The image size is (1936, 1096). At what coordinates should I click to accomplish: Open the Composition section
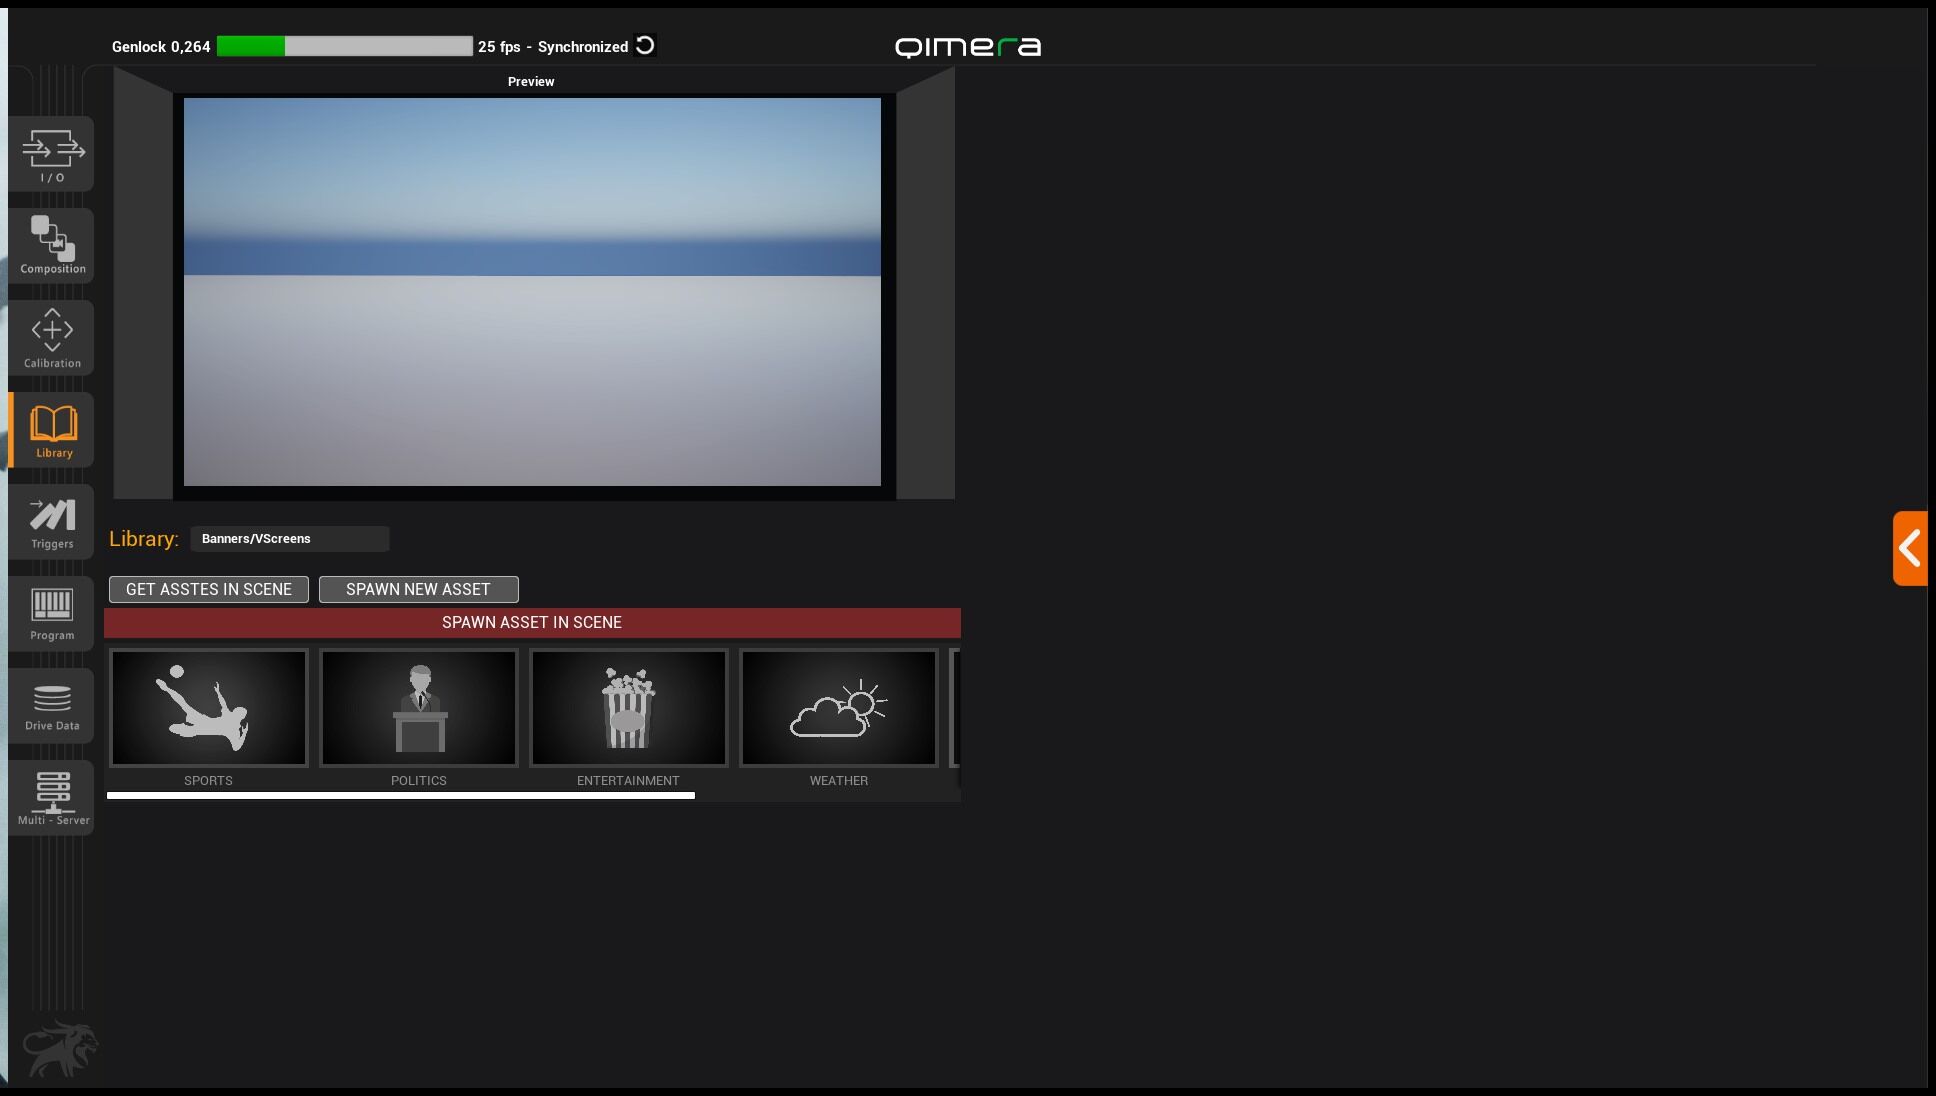(52, 246)
